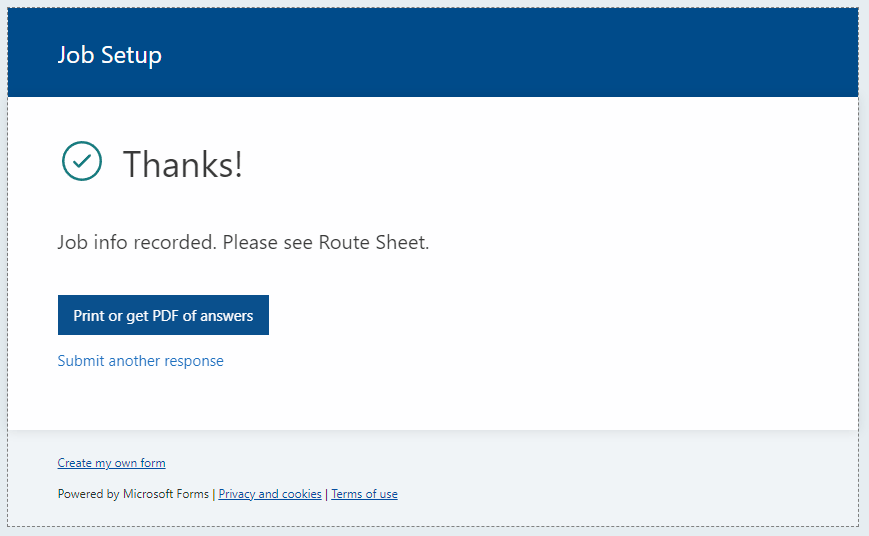Click the gray footer area background
Image resolution: width=869 pixels, height=536 pixels.
610,478
